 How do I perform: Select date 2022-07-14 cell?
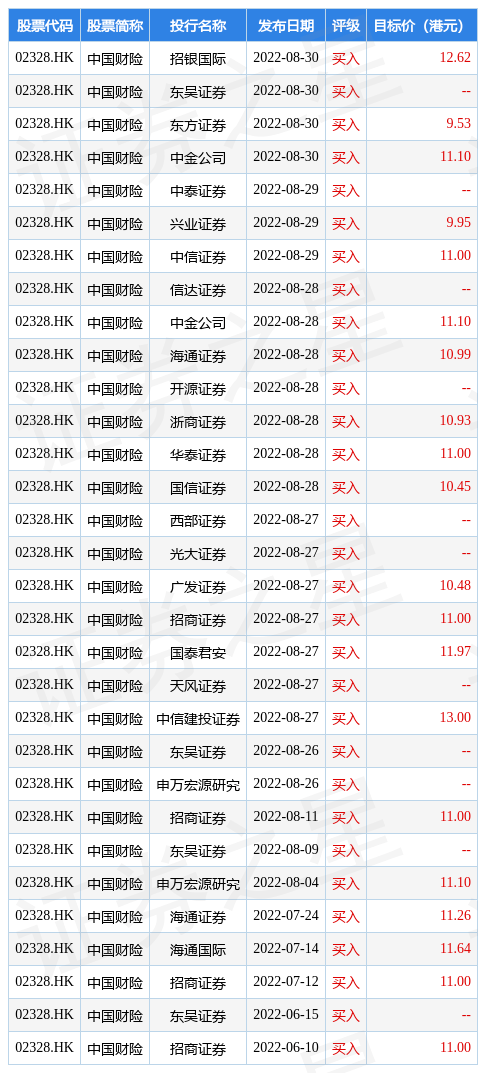[286, 949]
